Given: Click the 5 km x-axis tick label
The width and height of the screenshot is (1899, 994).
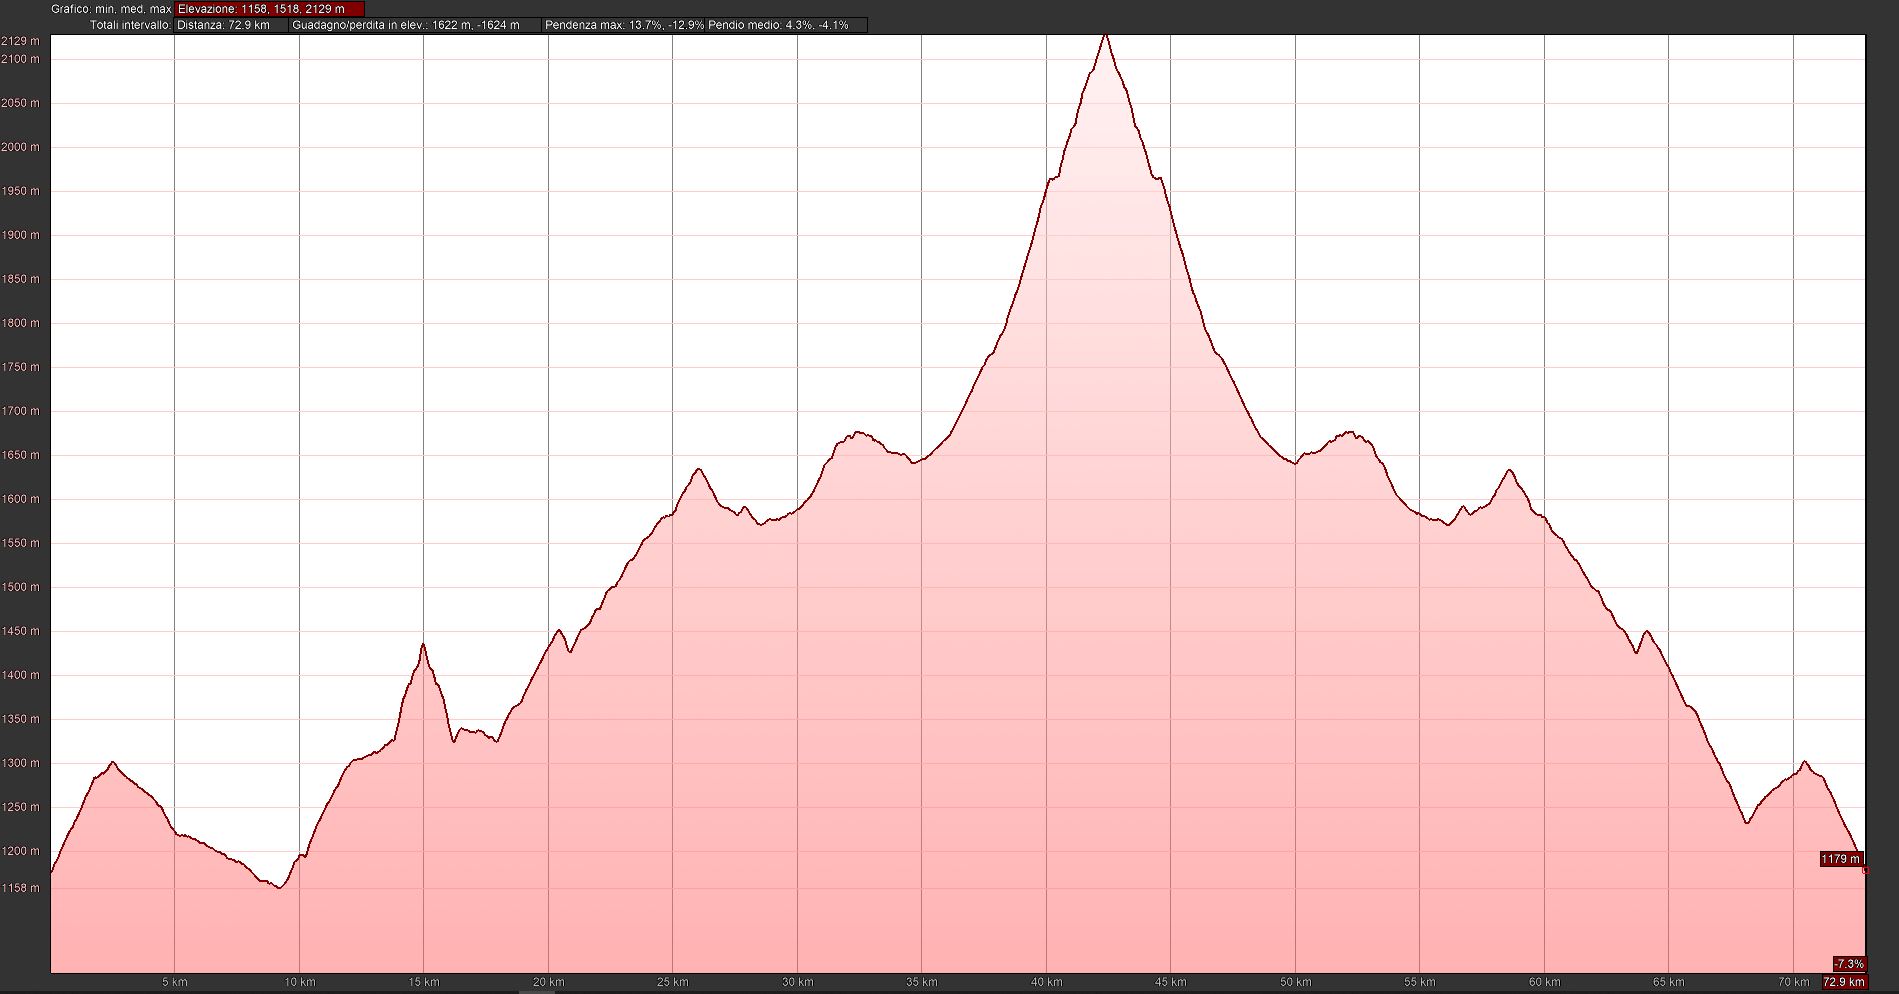Looking at the screenshot, I should [175, 982].
